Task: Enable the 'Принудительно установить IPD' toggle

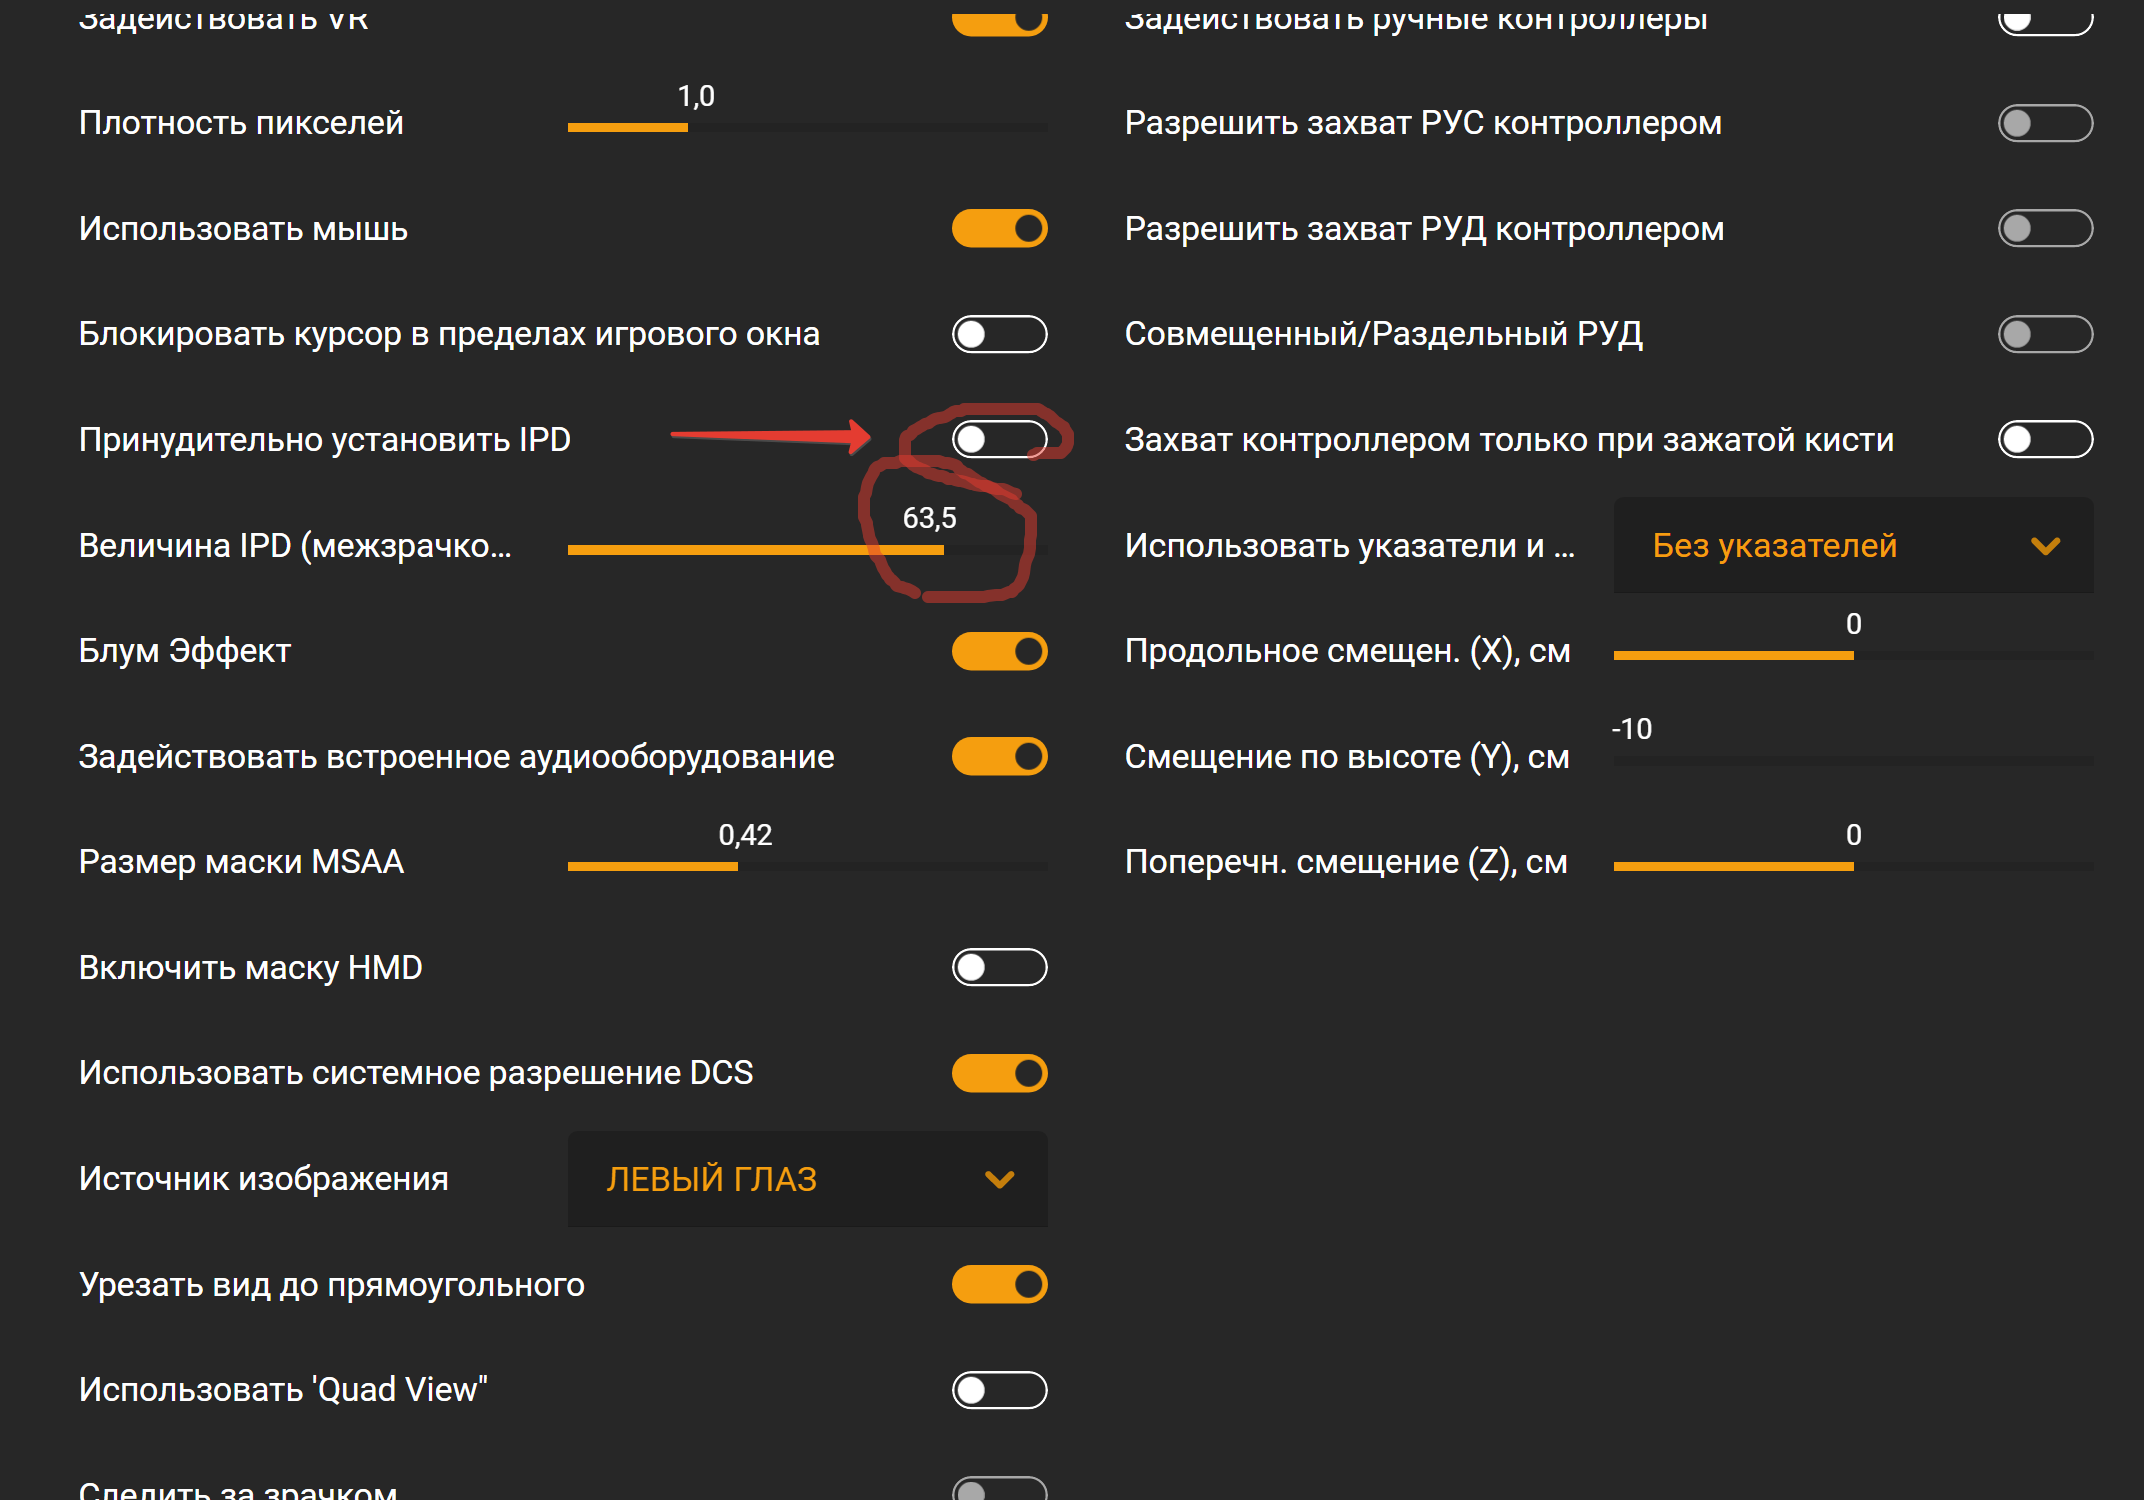Action: (999, 439)
